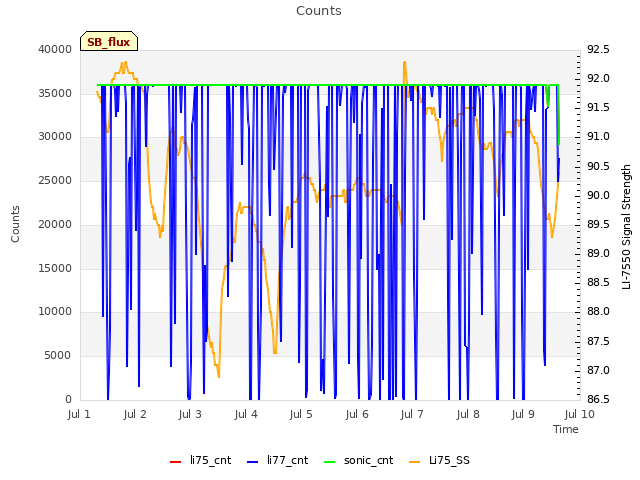Click the 'Jul 8' x-axis tick label
640x480 pixels.
pyautogui.click(x=468, y=414)
